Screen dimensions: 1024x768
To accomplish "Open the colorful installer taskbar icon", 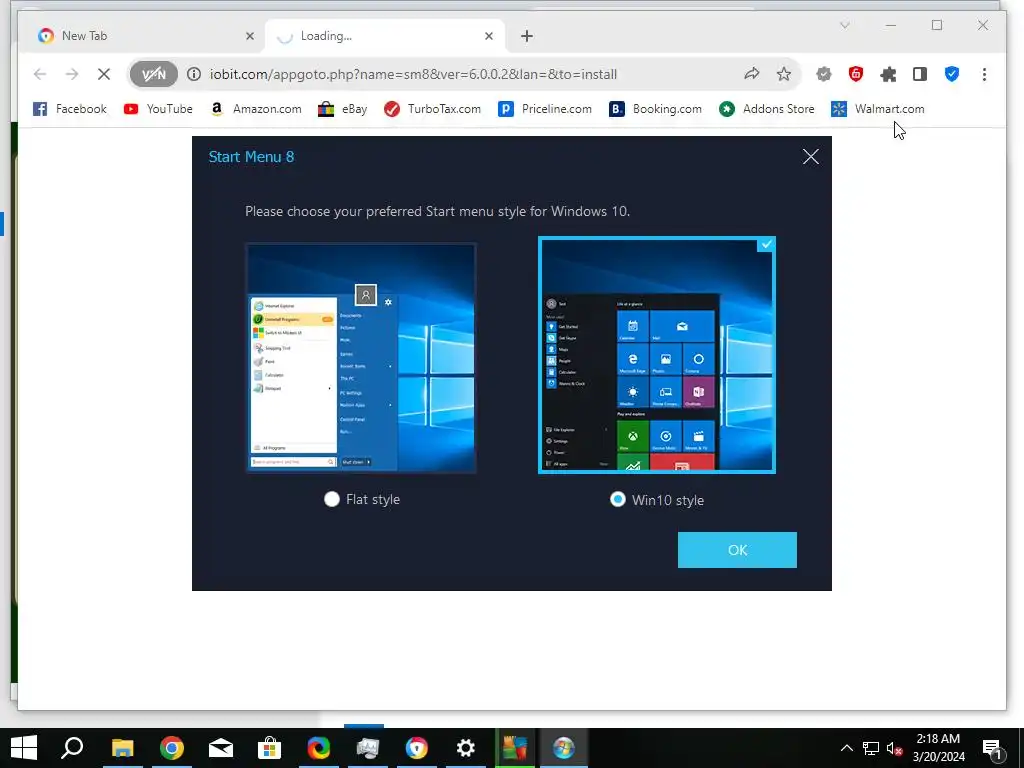I will point(515,748).
